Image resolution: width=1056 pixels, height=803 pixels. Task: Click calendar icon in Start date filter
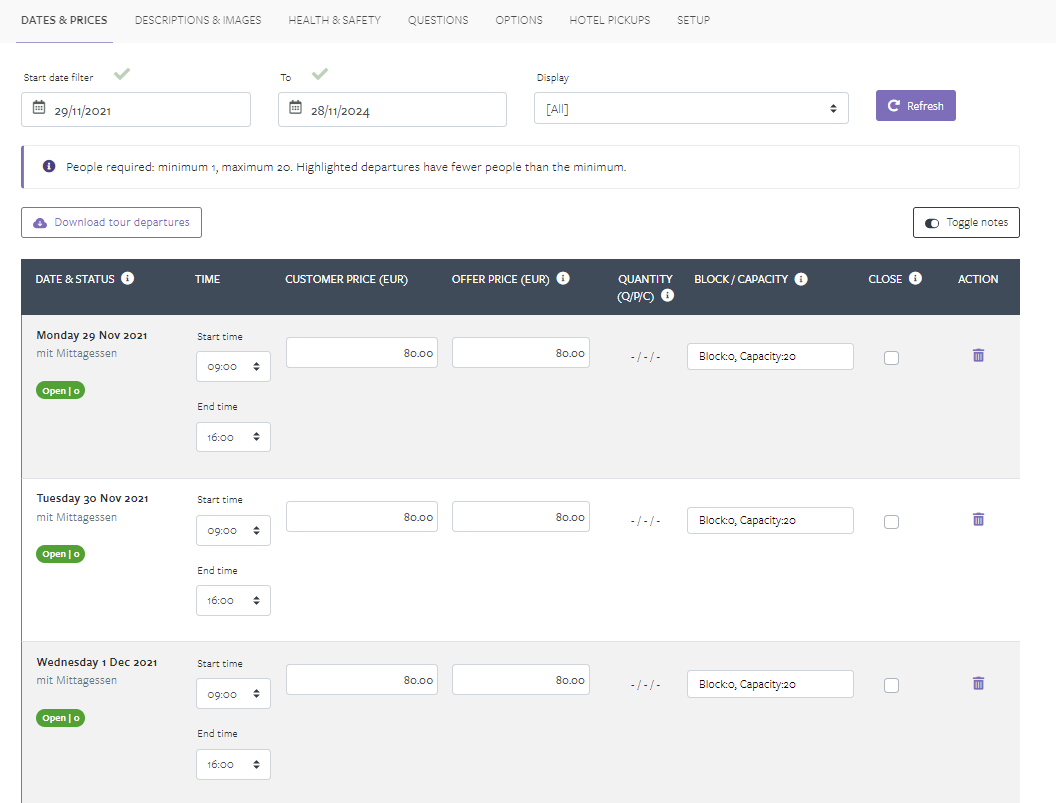tap(39, 107)
